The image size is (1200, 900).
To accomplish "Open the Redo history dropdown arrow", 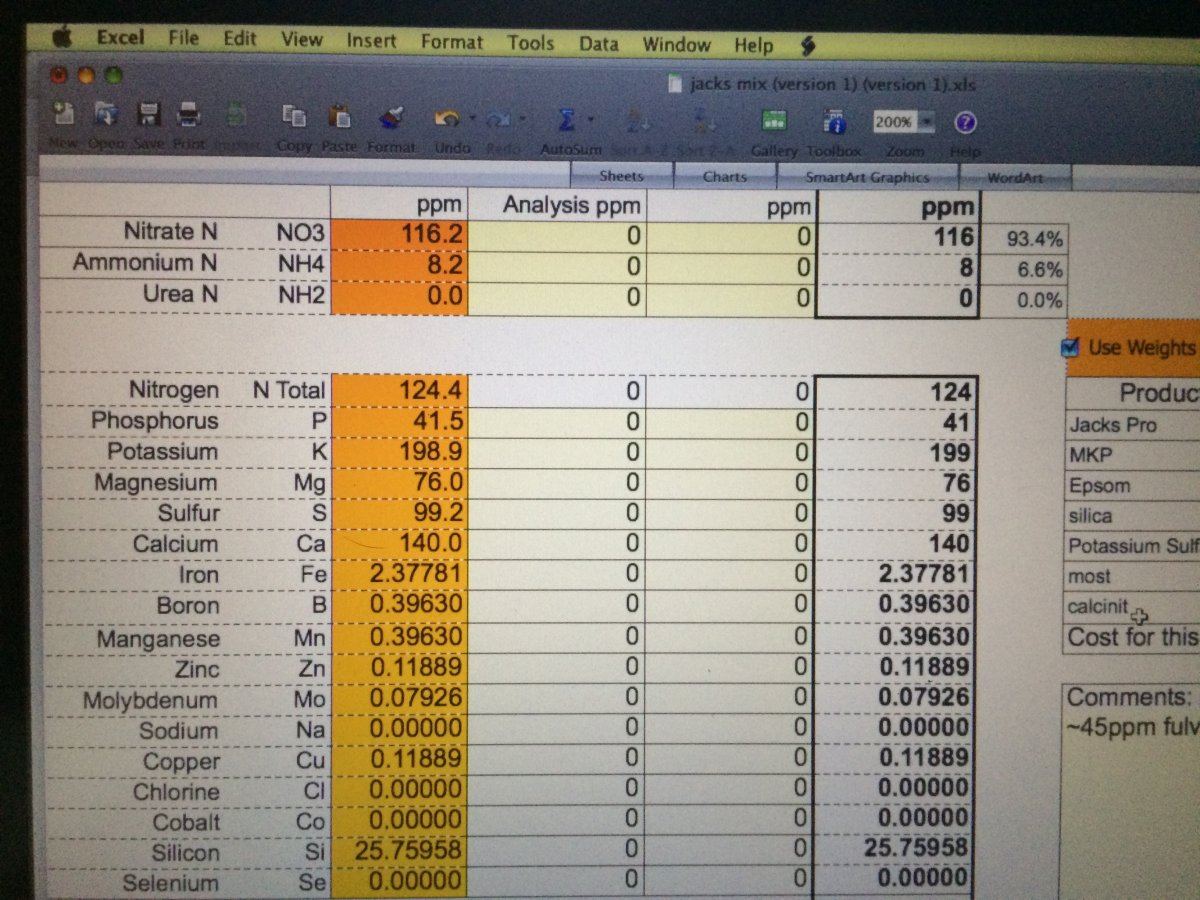I will [523, 121].
